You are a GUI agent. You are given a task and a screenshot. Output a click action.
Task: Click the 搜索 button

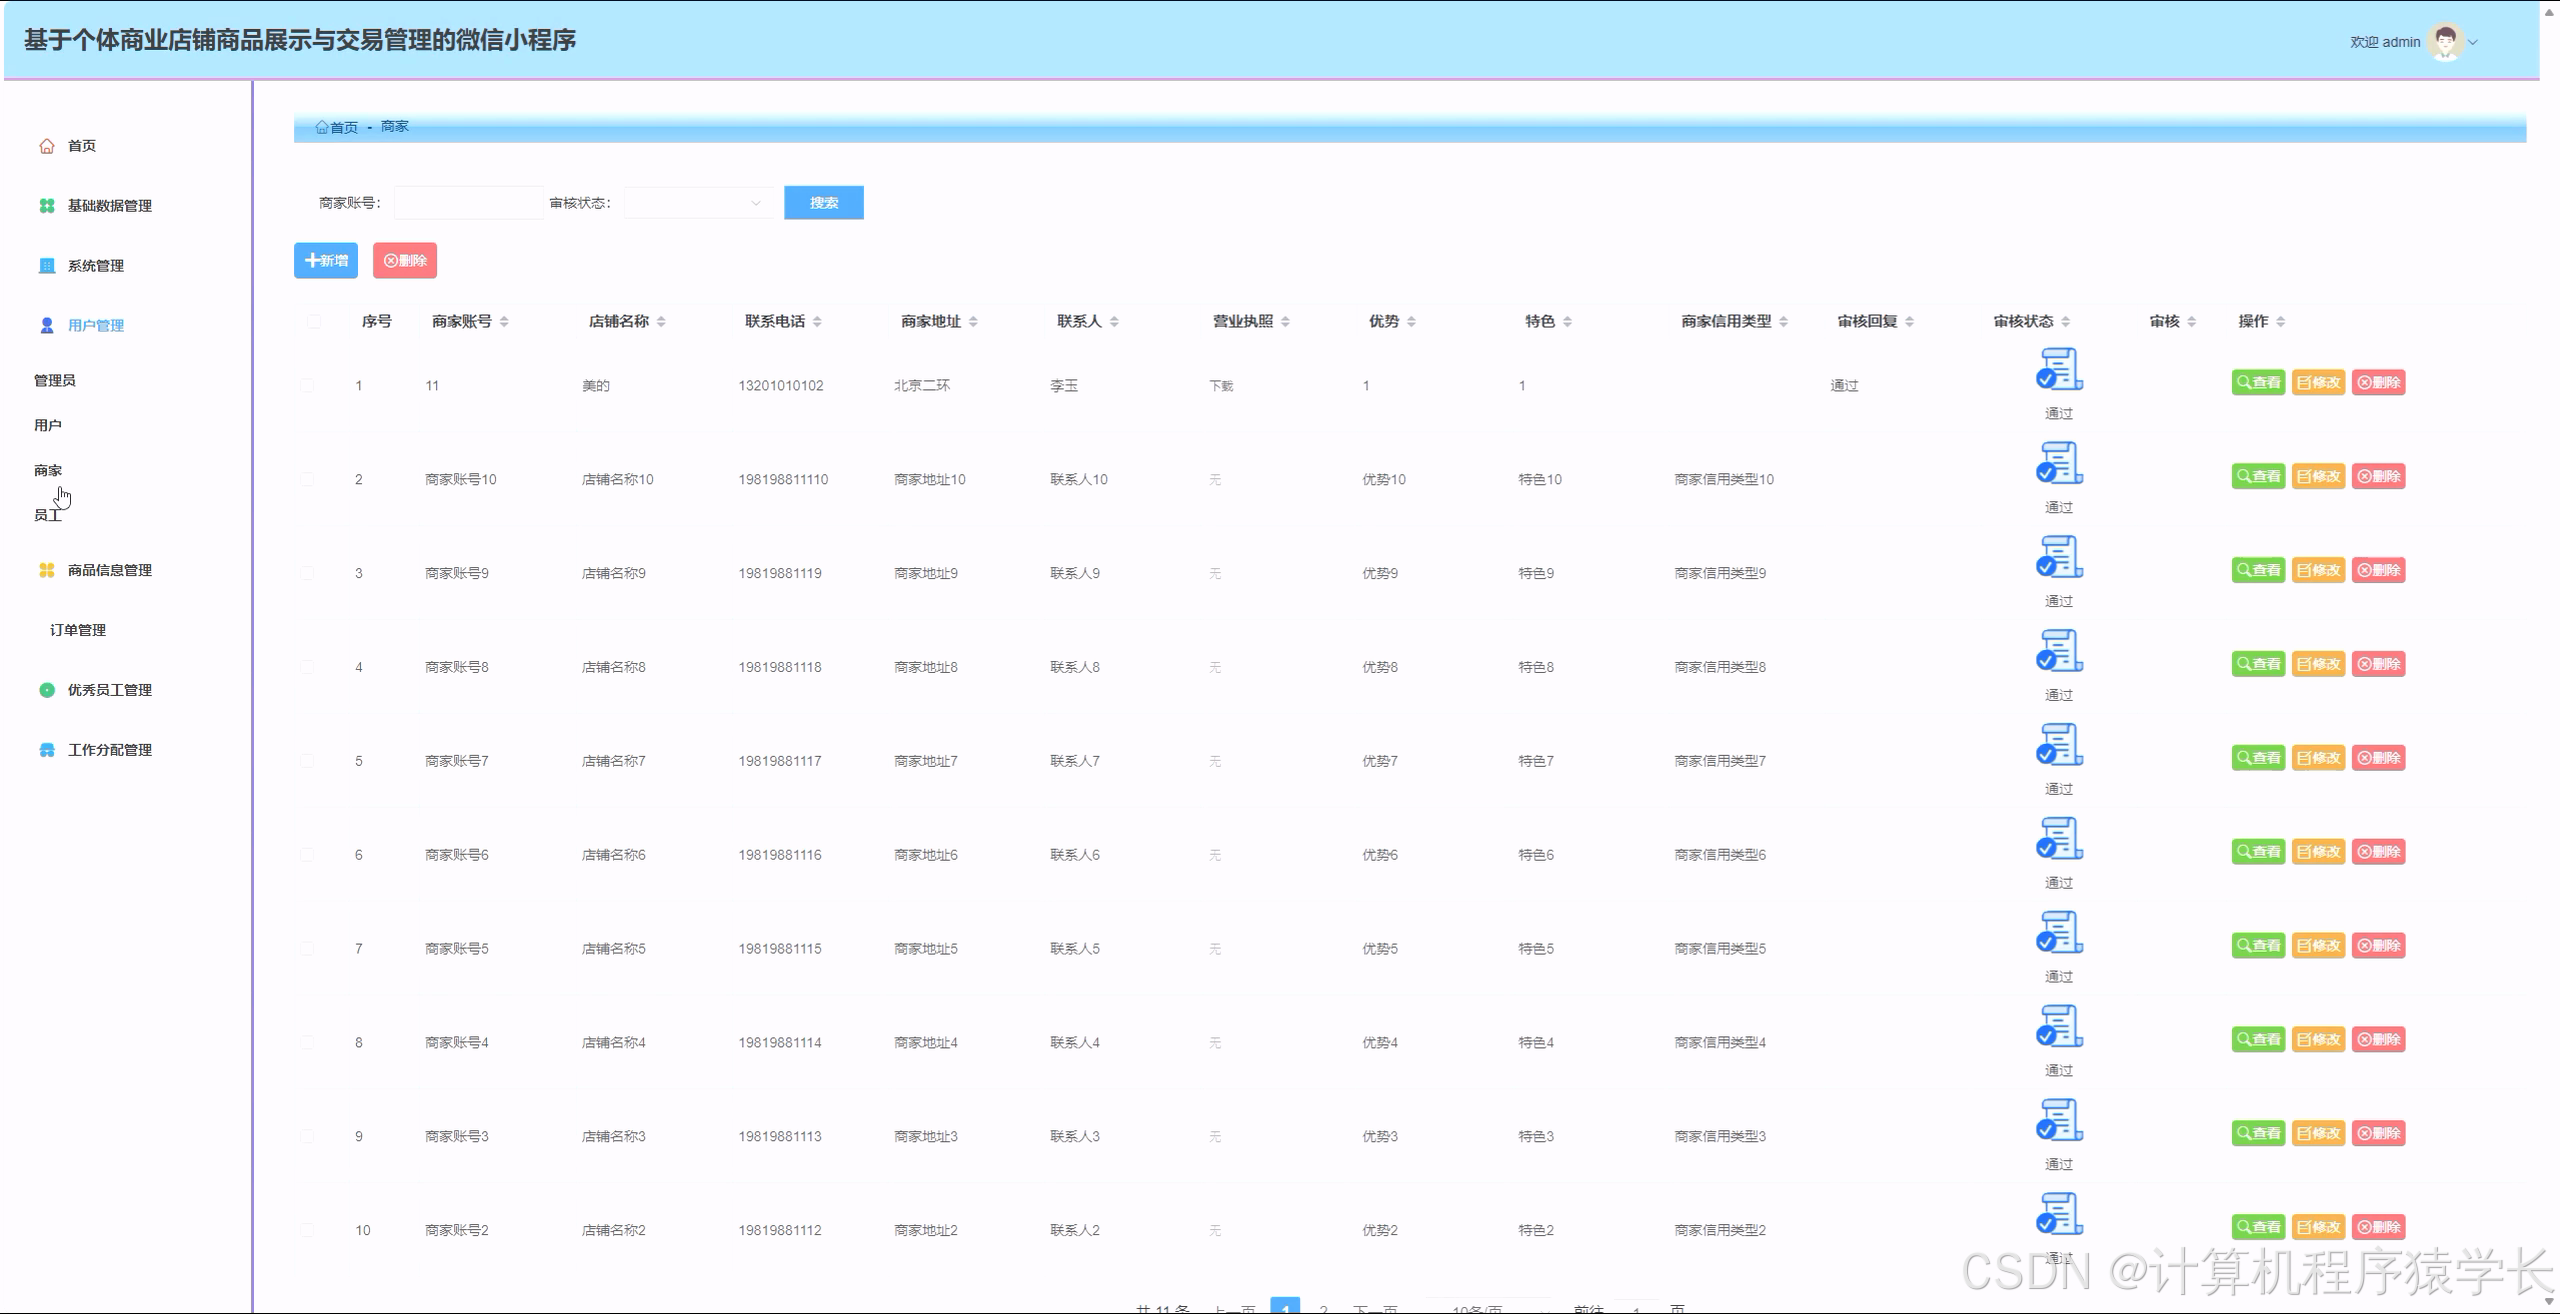(824, 203)
